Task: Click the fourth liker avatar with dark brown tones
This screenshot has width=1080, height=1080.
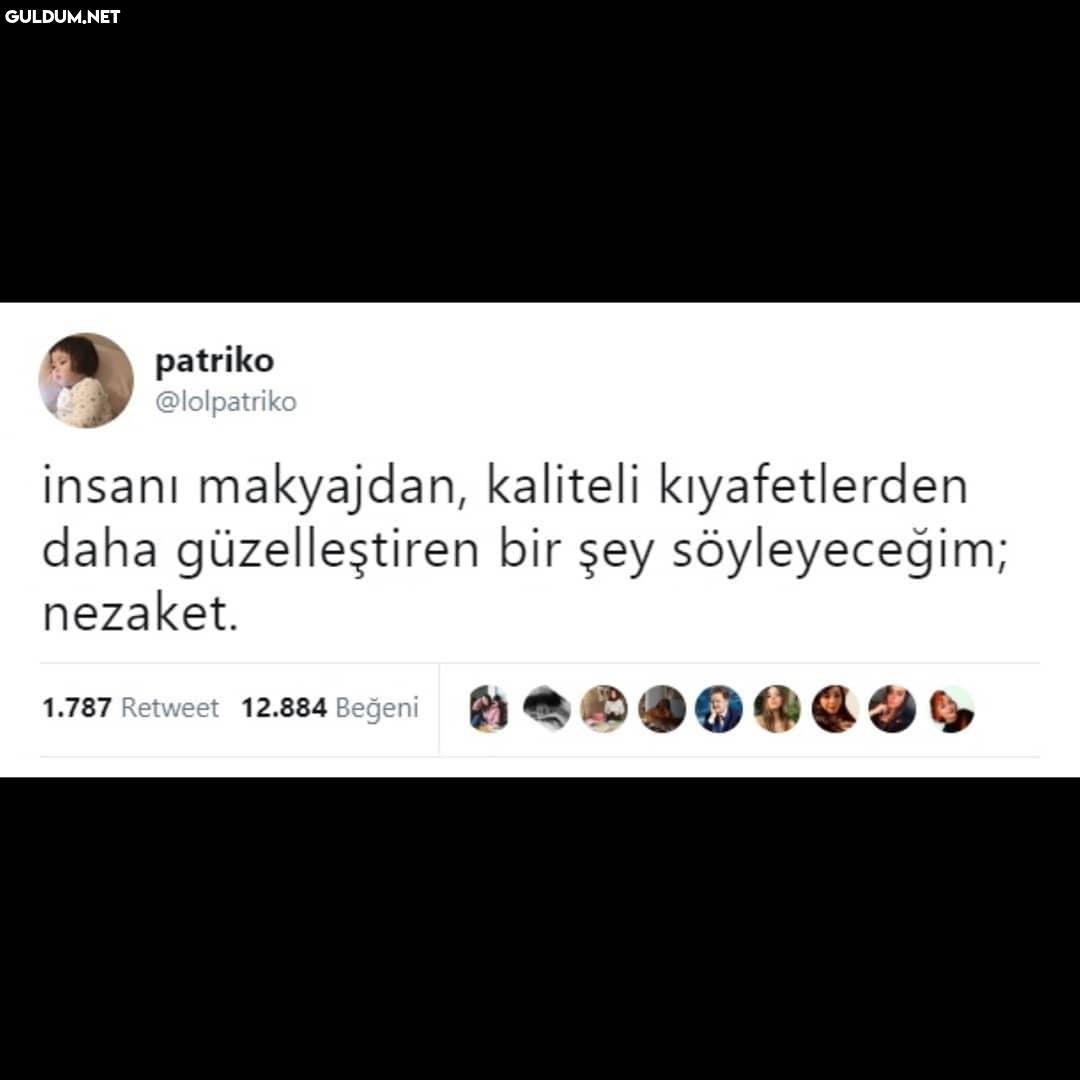Action: (x=662, y=709)
